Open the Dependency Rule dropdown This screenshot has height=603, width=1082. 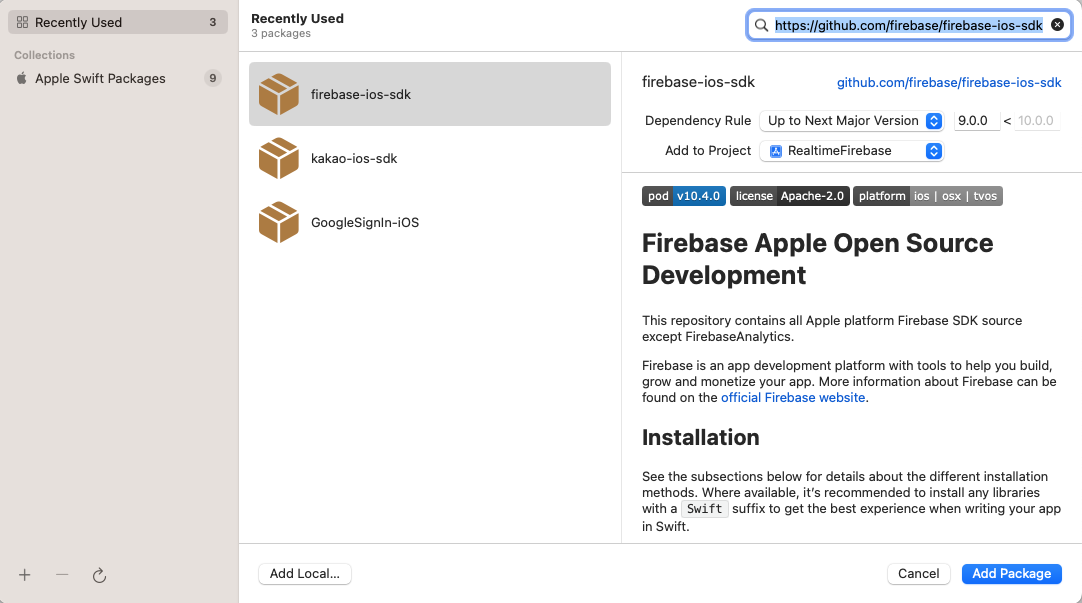(851, 121)
